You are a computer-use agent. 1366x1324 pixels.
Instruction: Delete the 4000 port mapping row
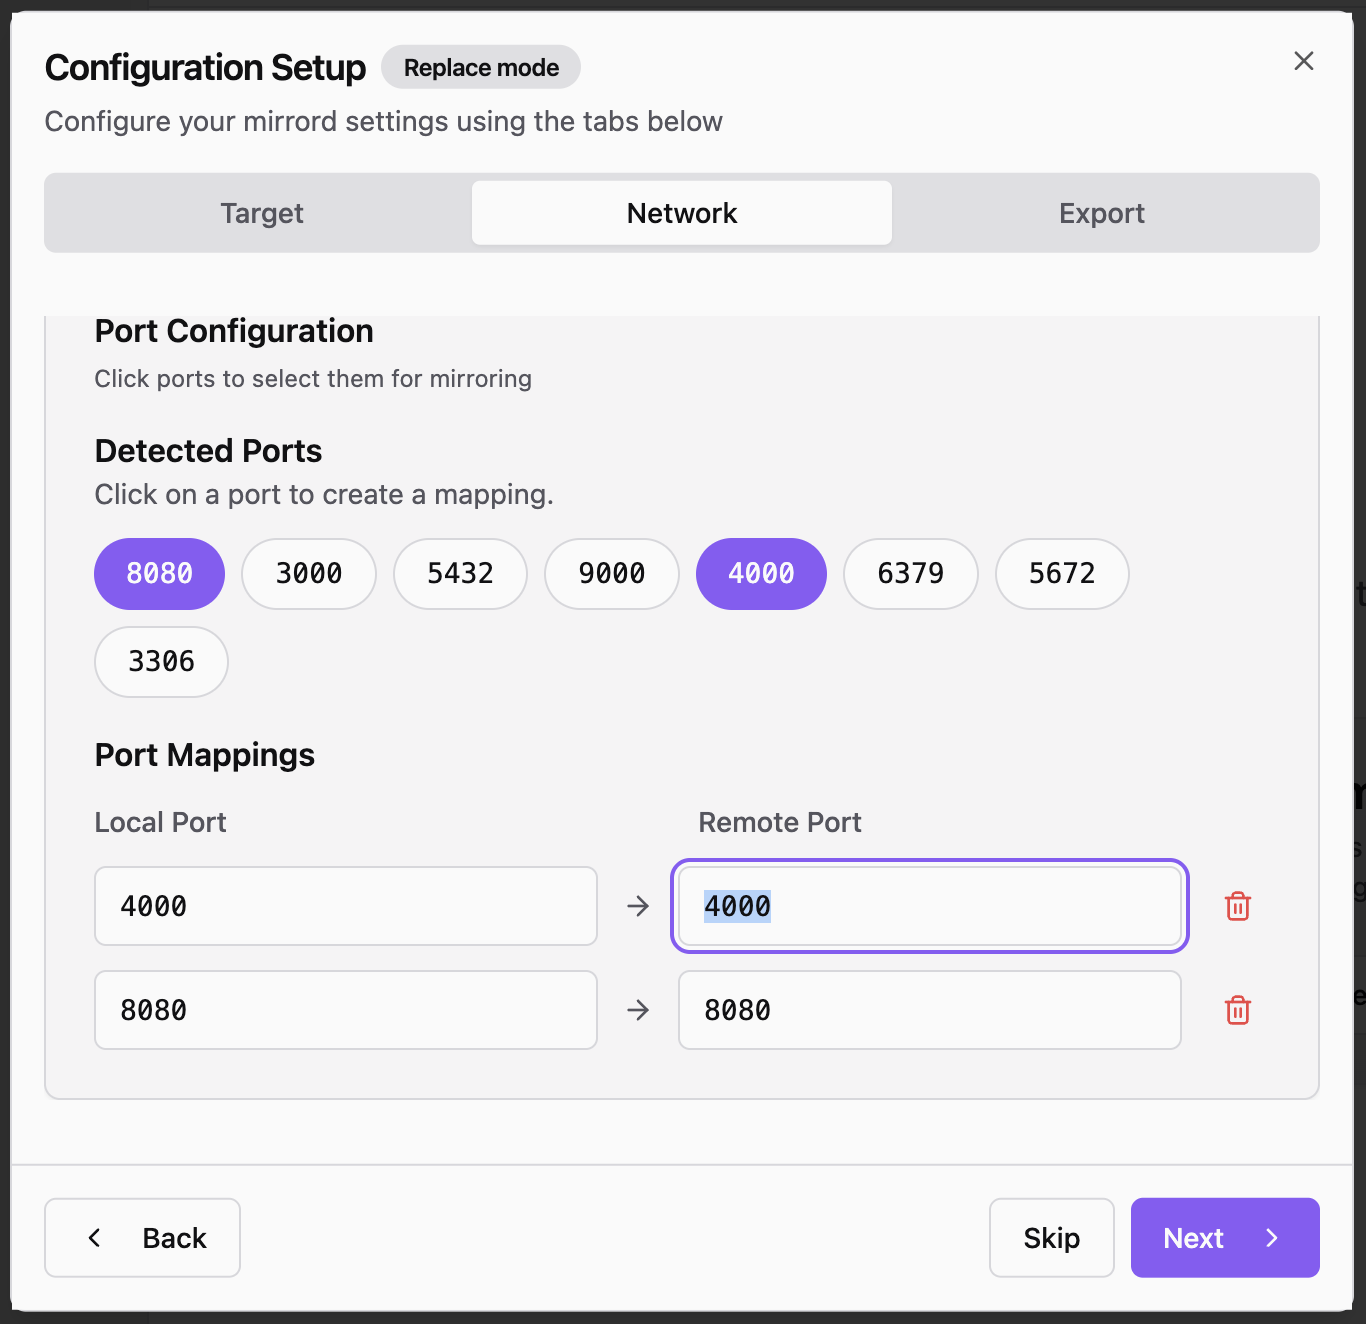point(1237,906)
